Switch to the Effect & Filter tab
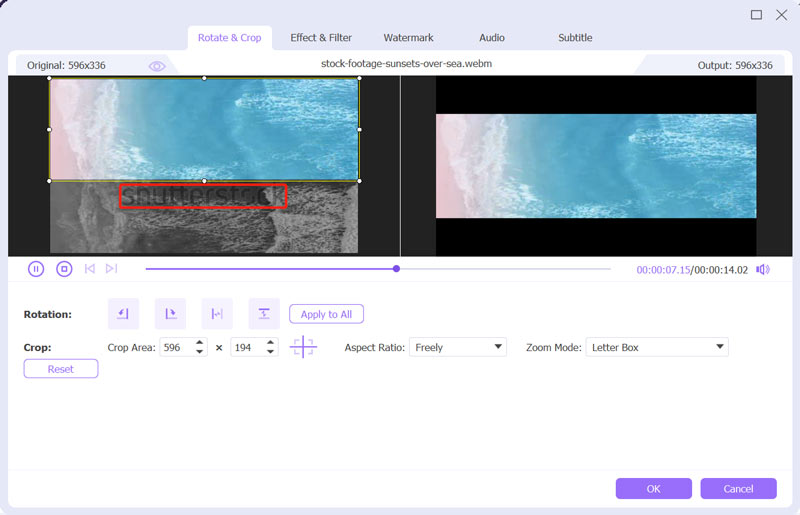This screenshot has width=800, height=515. [321, 38]
